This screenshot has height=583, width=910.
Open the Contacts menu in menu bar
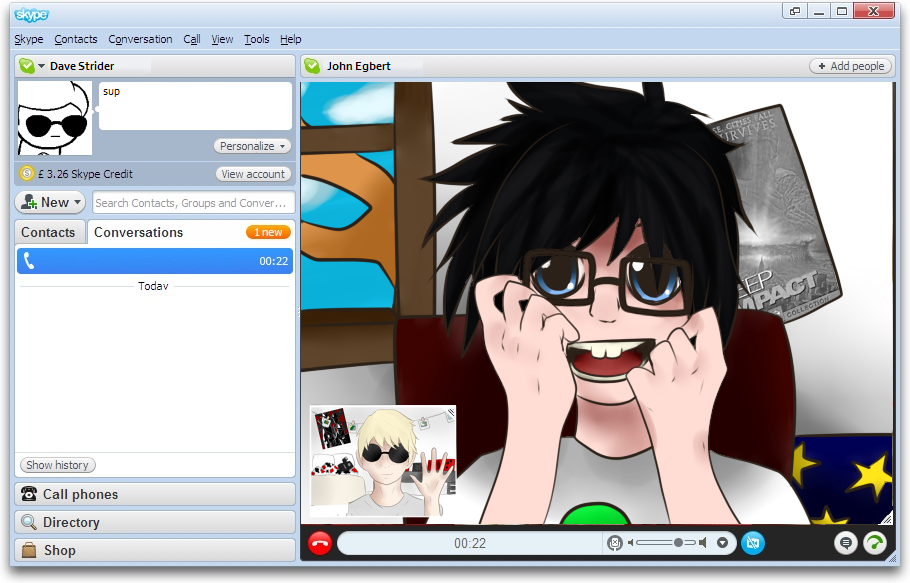point(76,39)
